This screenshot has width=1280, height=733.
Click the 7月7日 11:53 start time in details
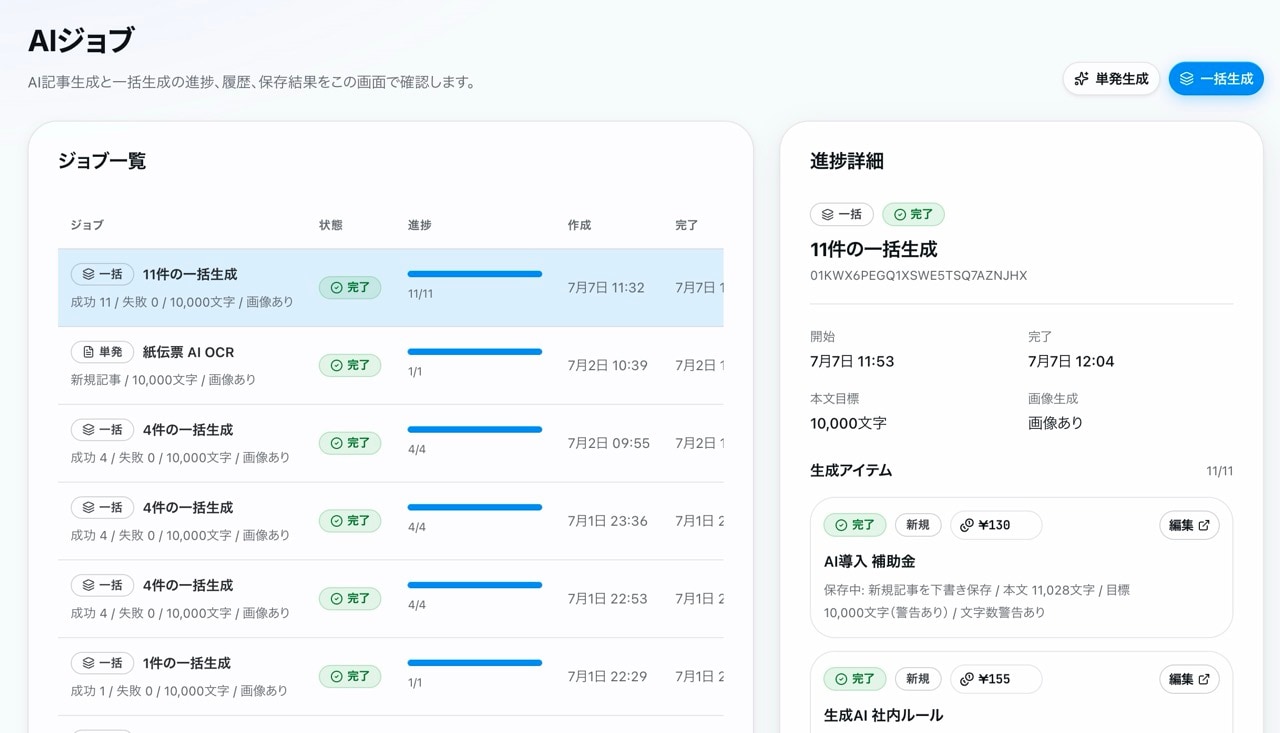tap(852, 361)
